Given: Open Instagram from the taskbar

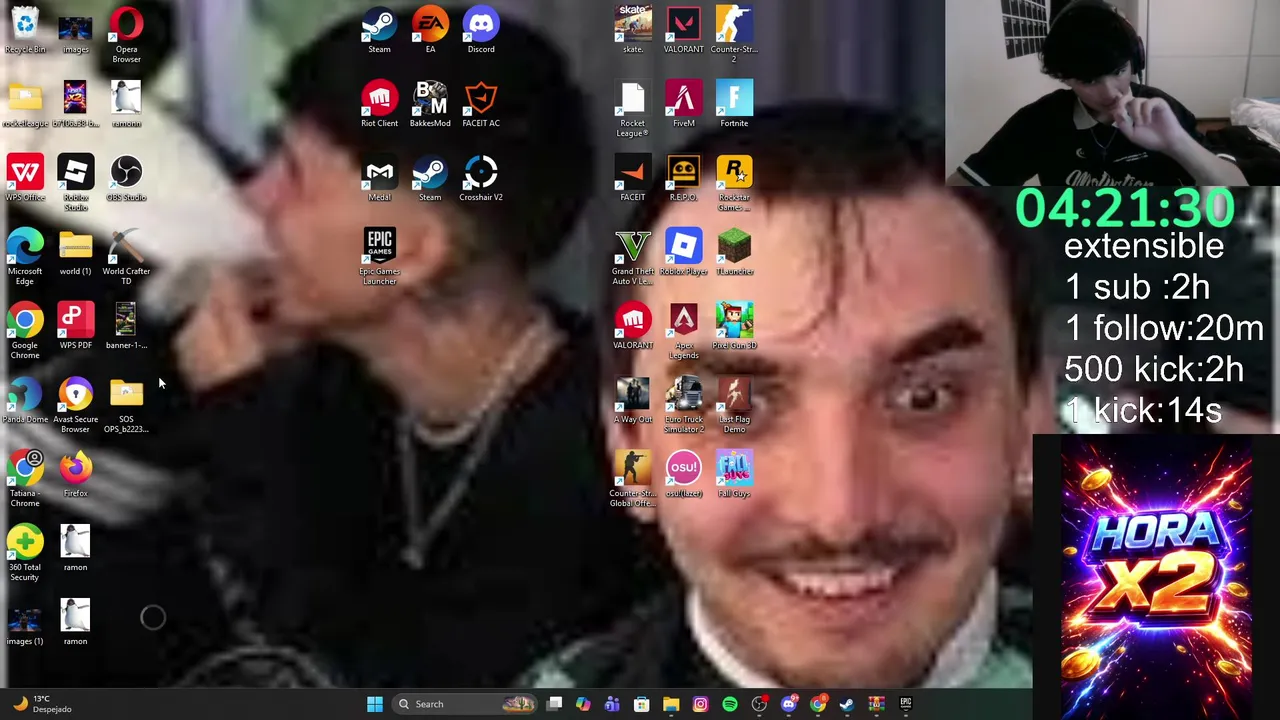Looking at the screenshot, I should [x=700, y=704].
